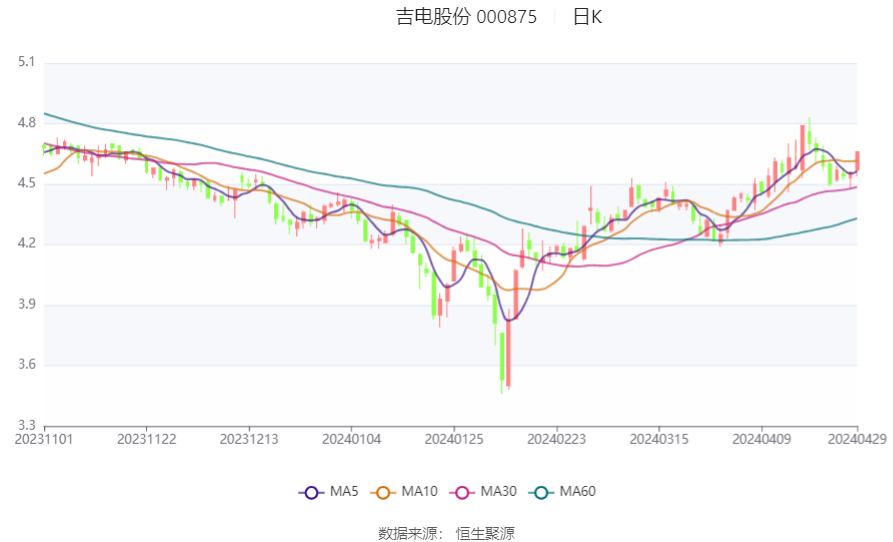Click the 20231101 x-axis date label
This screenshot has height=542, width=893.
pos(45,439)
